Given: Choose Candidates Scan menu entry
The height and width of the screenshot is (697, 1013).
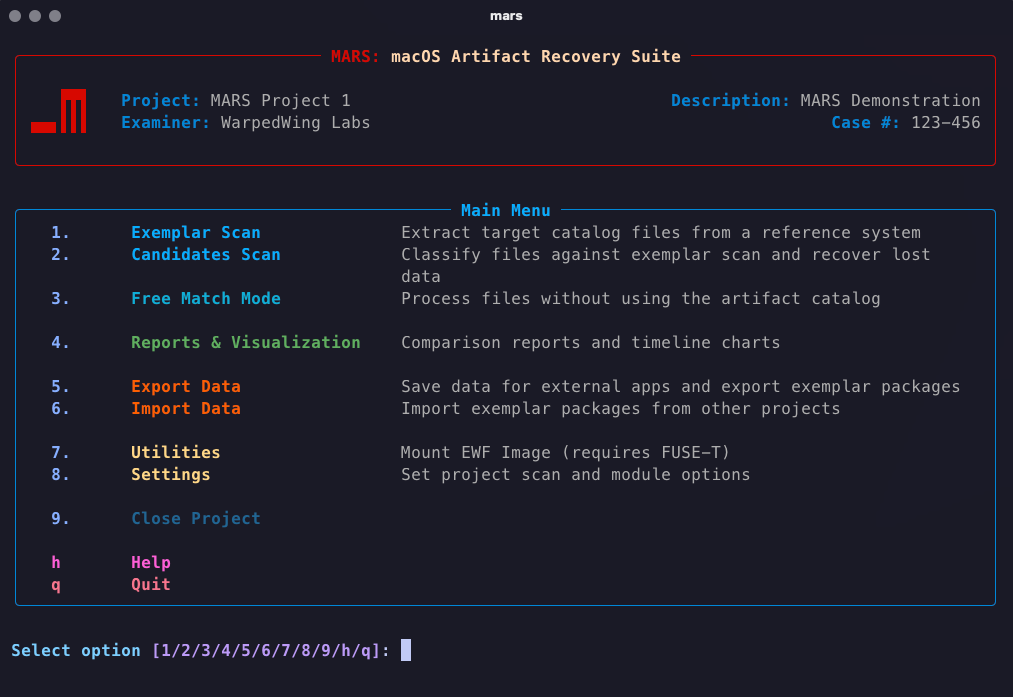Looking at the screenshot, I should click(x=205, y=255).
